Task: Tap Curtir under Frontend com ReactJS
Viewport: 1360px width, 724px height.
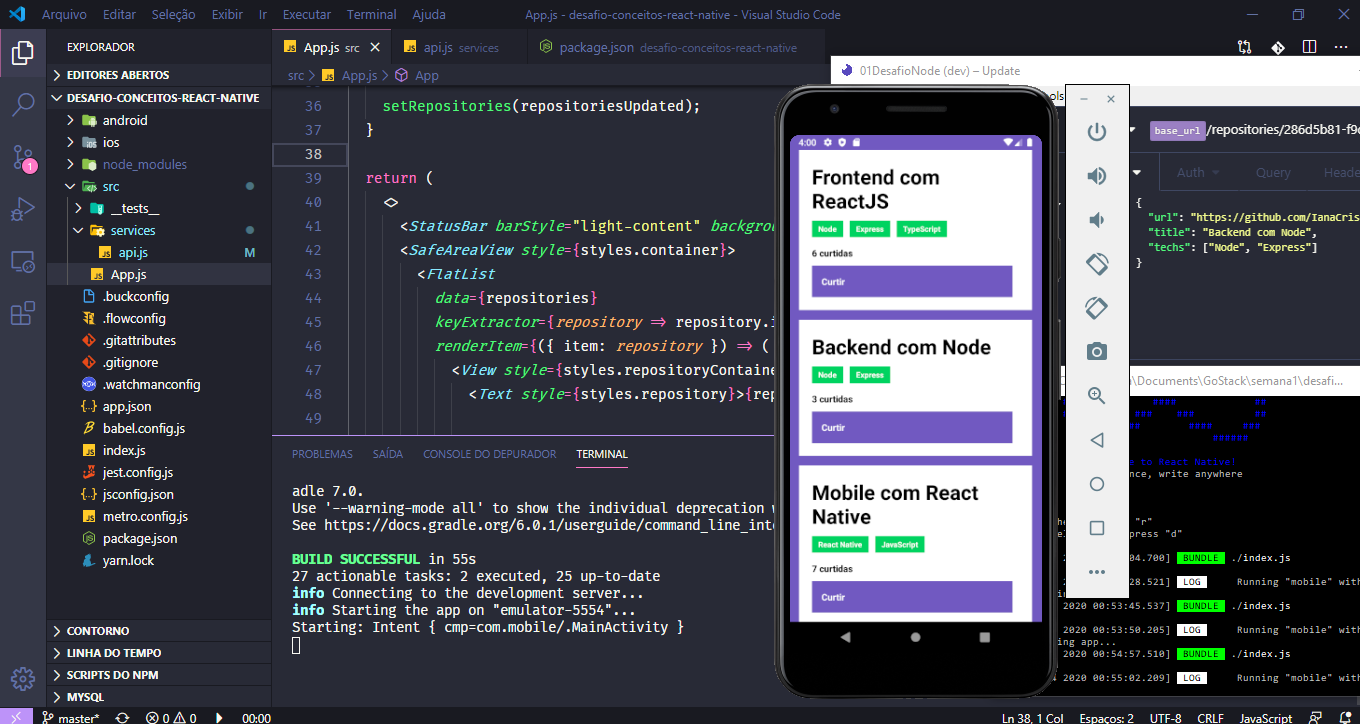Action: point(912,282)
